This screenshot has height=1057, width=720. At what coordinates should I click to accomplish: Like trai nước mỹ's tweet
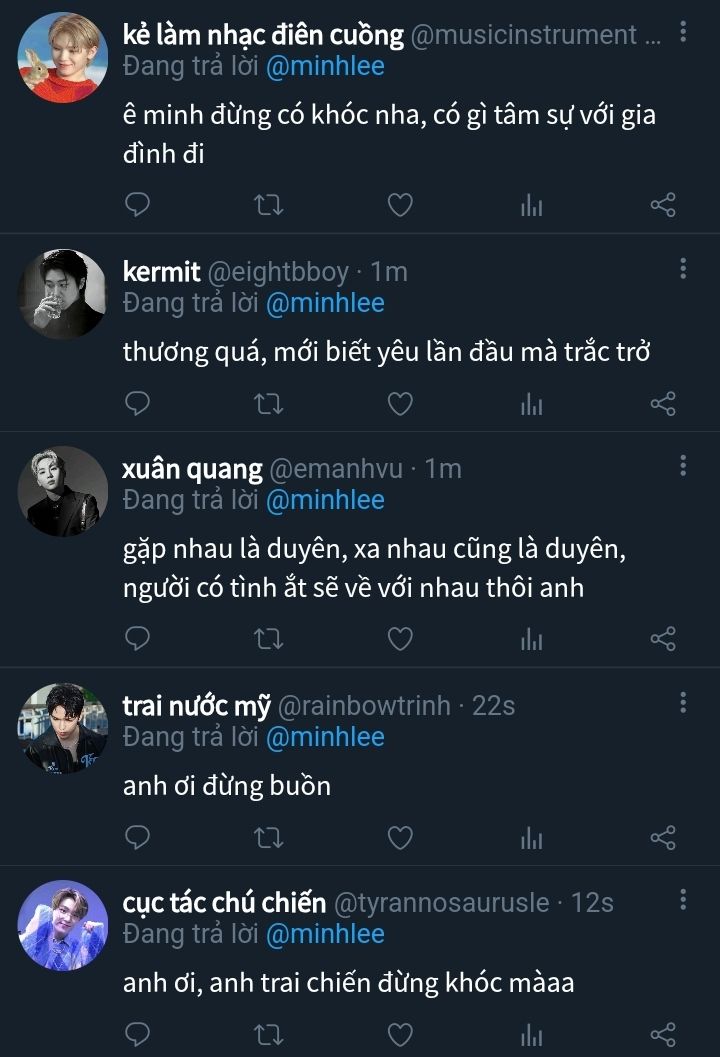(x=400, y=837)
